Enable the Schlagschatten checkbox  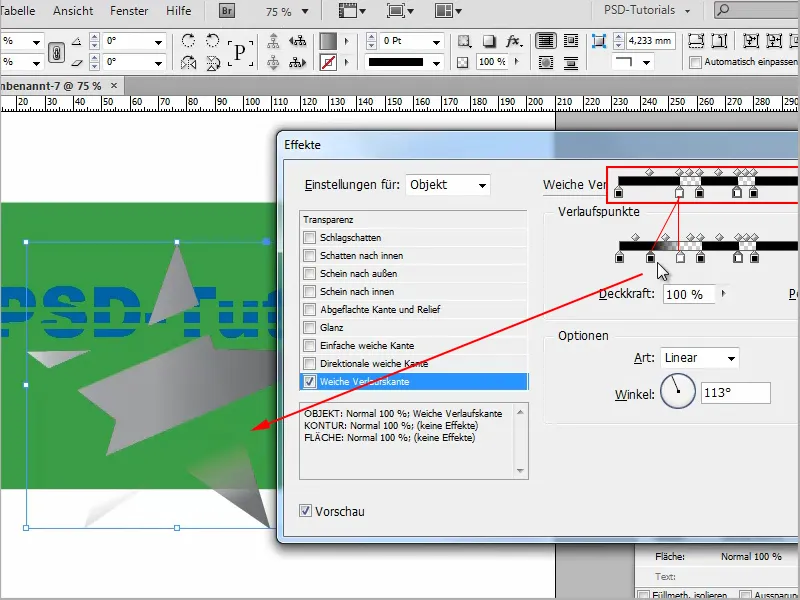pos(309,237)
